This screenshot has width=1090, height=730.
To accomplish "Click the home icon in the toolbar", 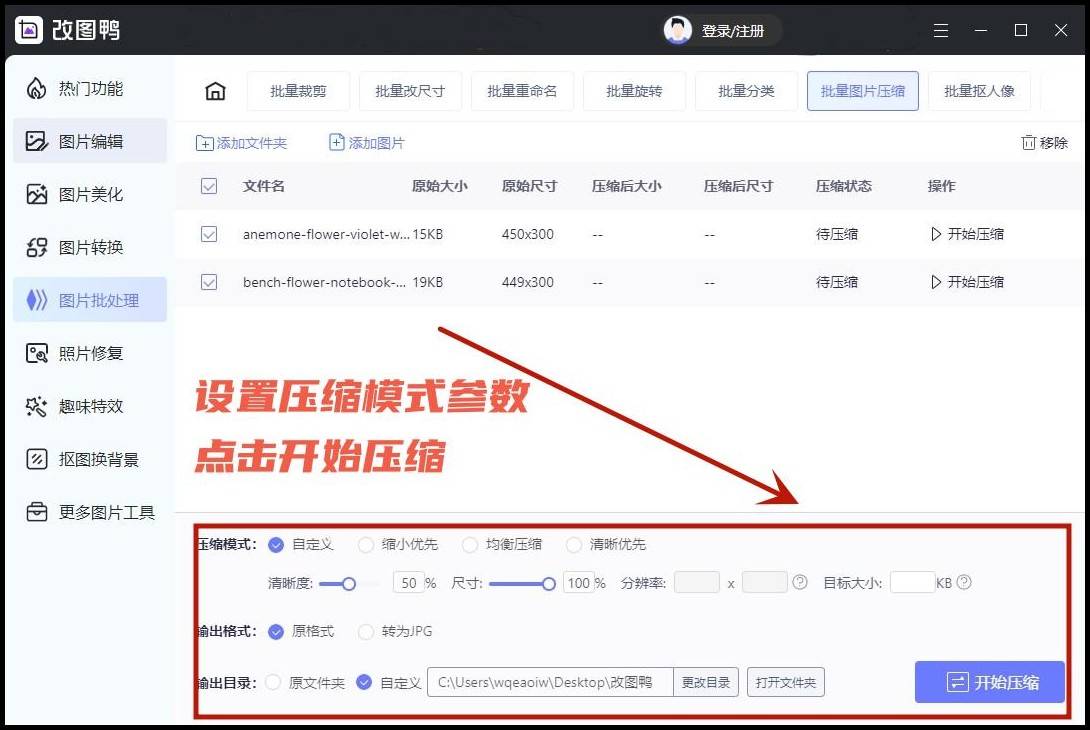I will coord(215,90).
